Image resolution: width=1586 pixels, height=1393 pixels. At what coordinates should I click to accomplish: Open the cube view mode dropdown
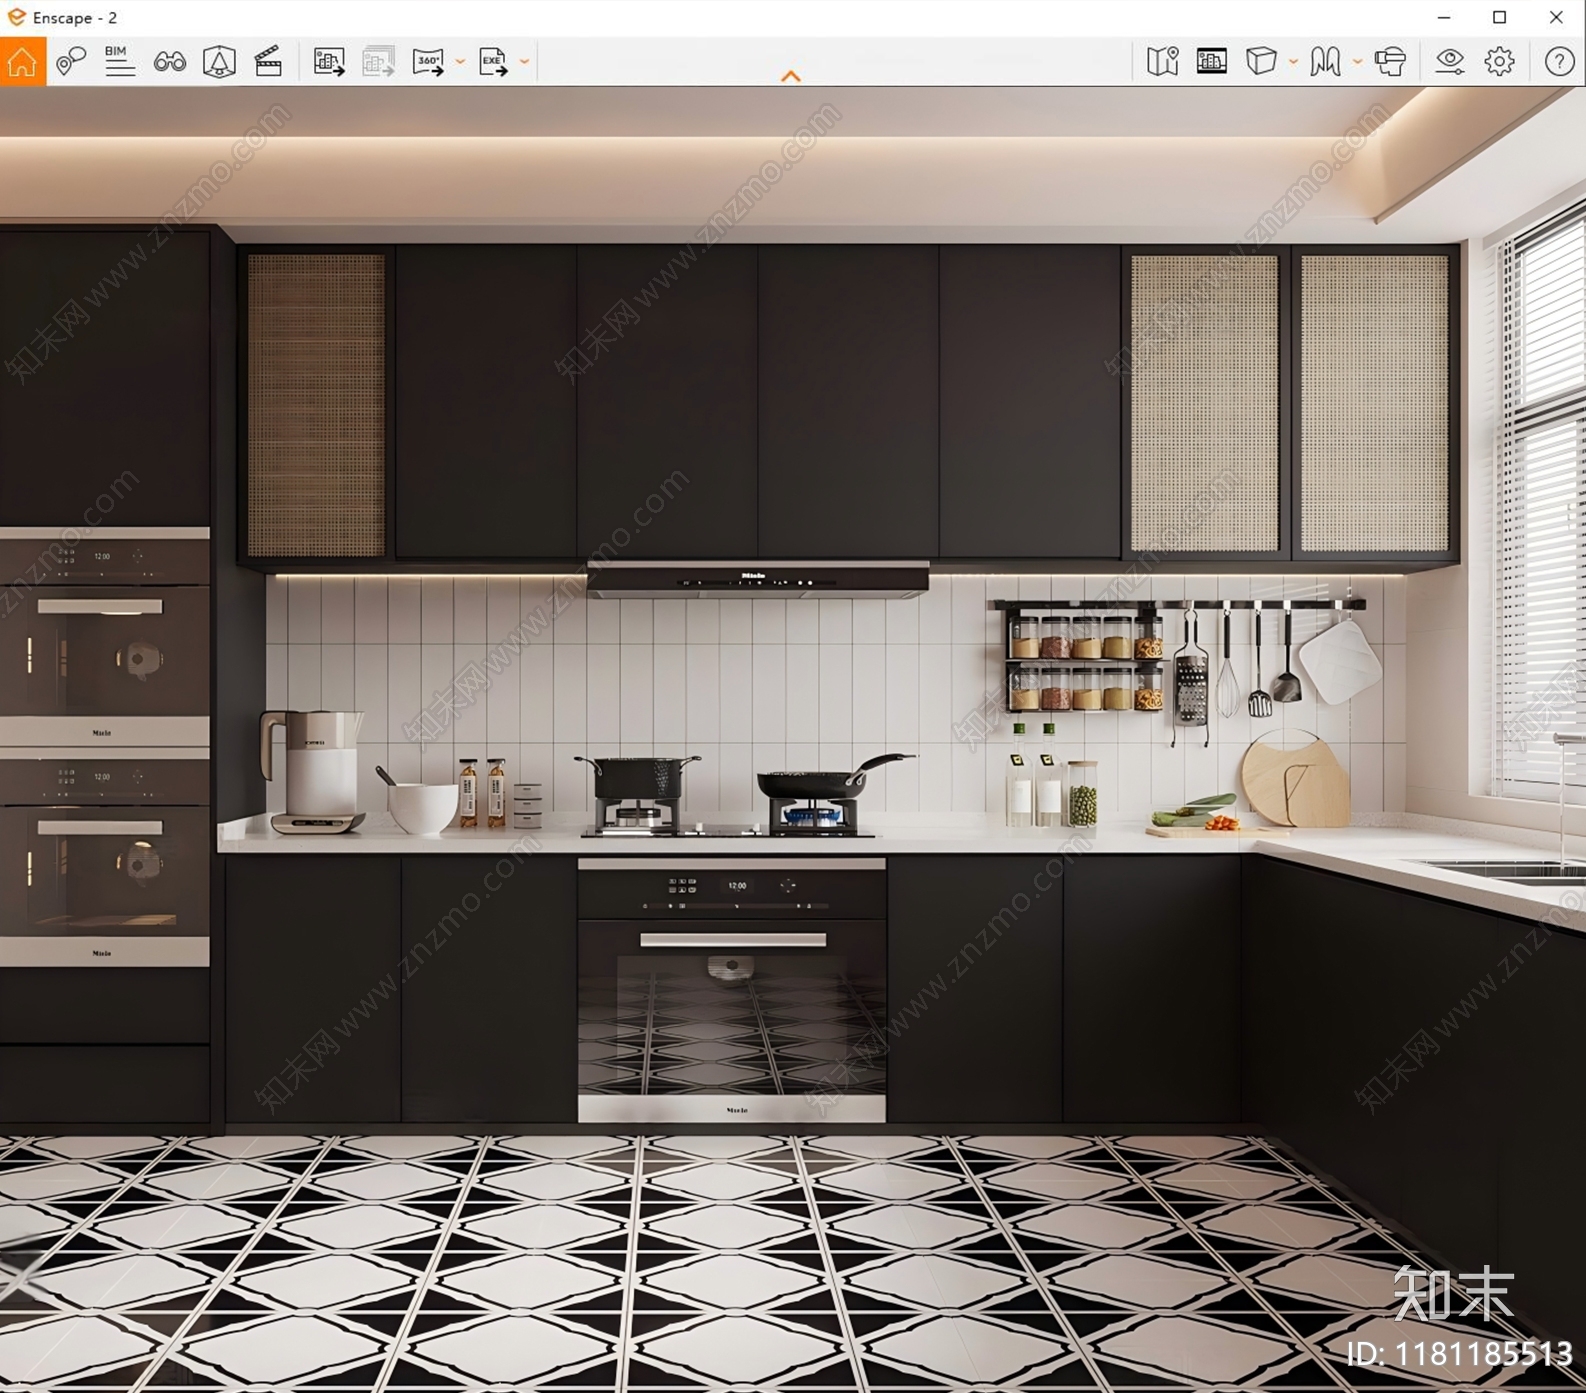[x=1293, y=62]
